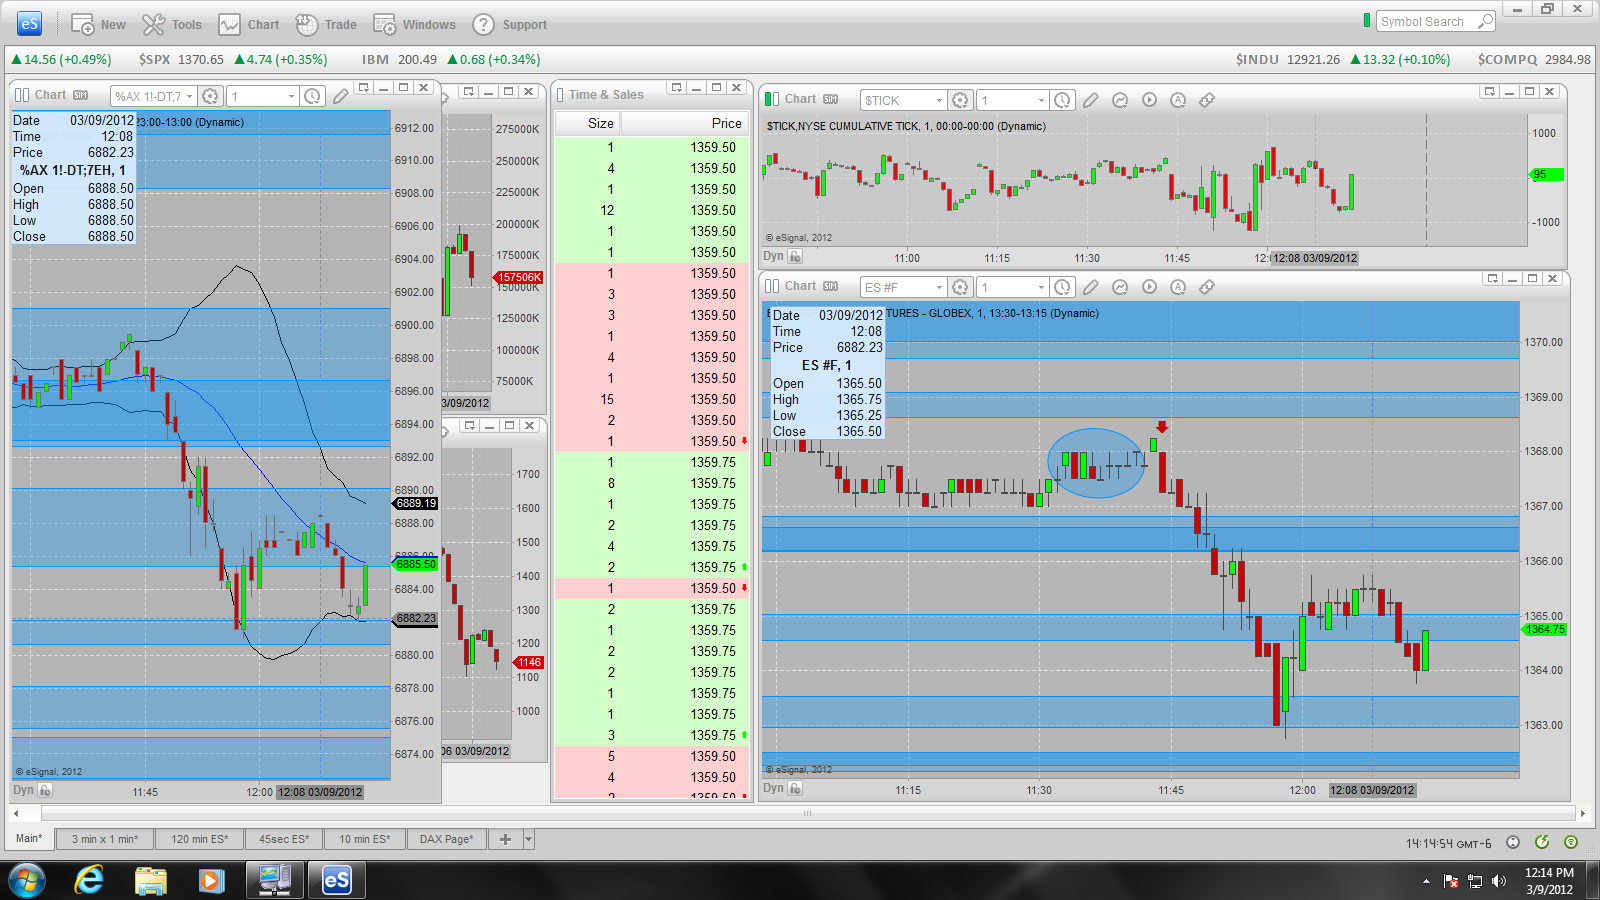This screenshot has height=900, width=1600.
Task: Expand the ES #F symbol dropdown
Action: click(x=939, y=287)
